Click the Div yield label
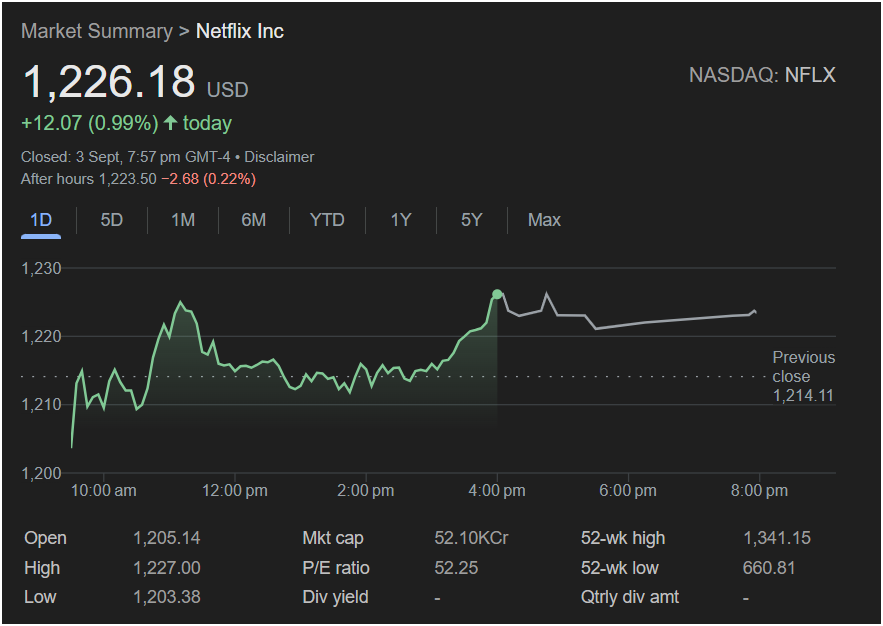Viewport: 883px width, 626px height. [336, 597]
